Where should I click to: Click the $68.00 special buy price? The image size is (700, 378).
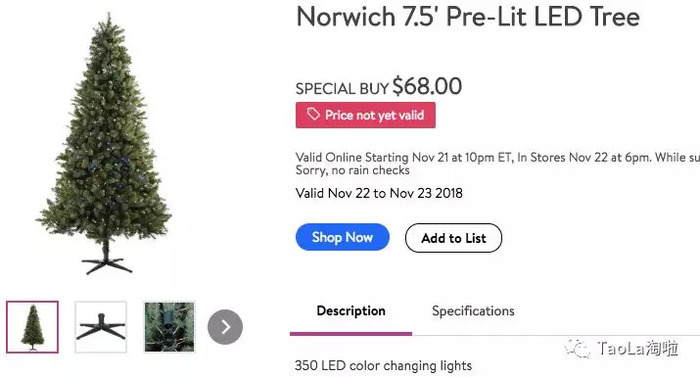(x=427, y=86)
